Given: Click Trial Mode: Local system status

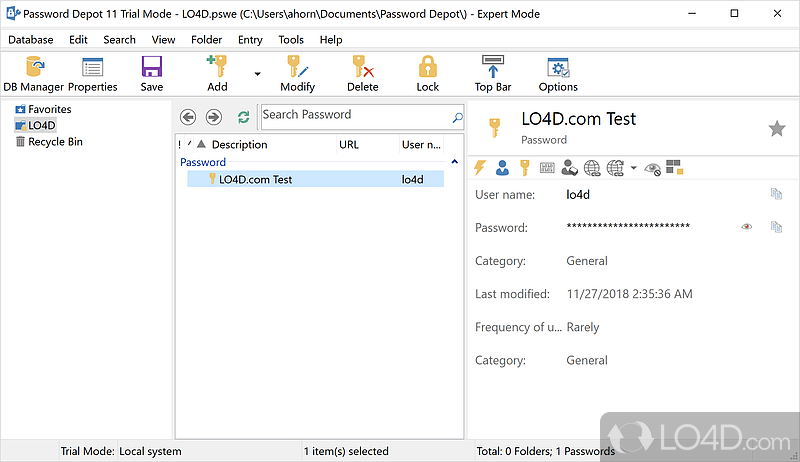Looking at the screenshot, I should tap(121, 451).
